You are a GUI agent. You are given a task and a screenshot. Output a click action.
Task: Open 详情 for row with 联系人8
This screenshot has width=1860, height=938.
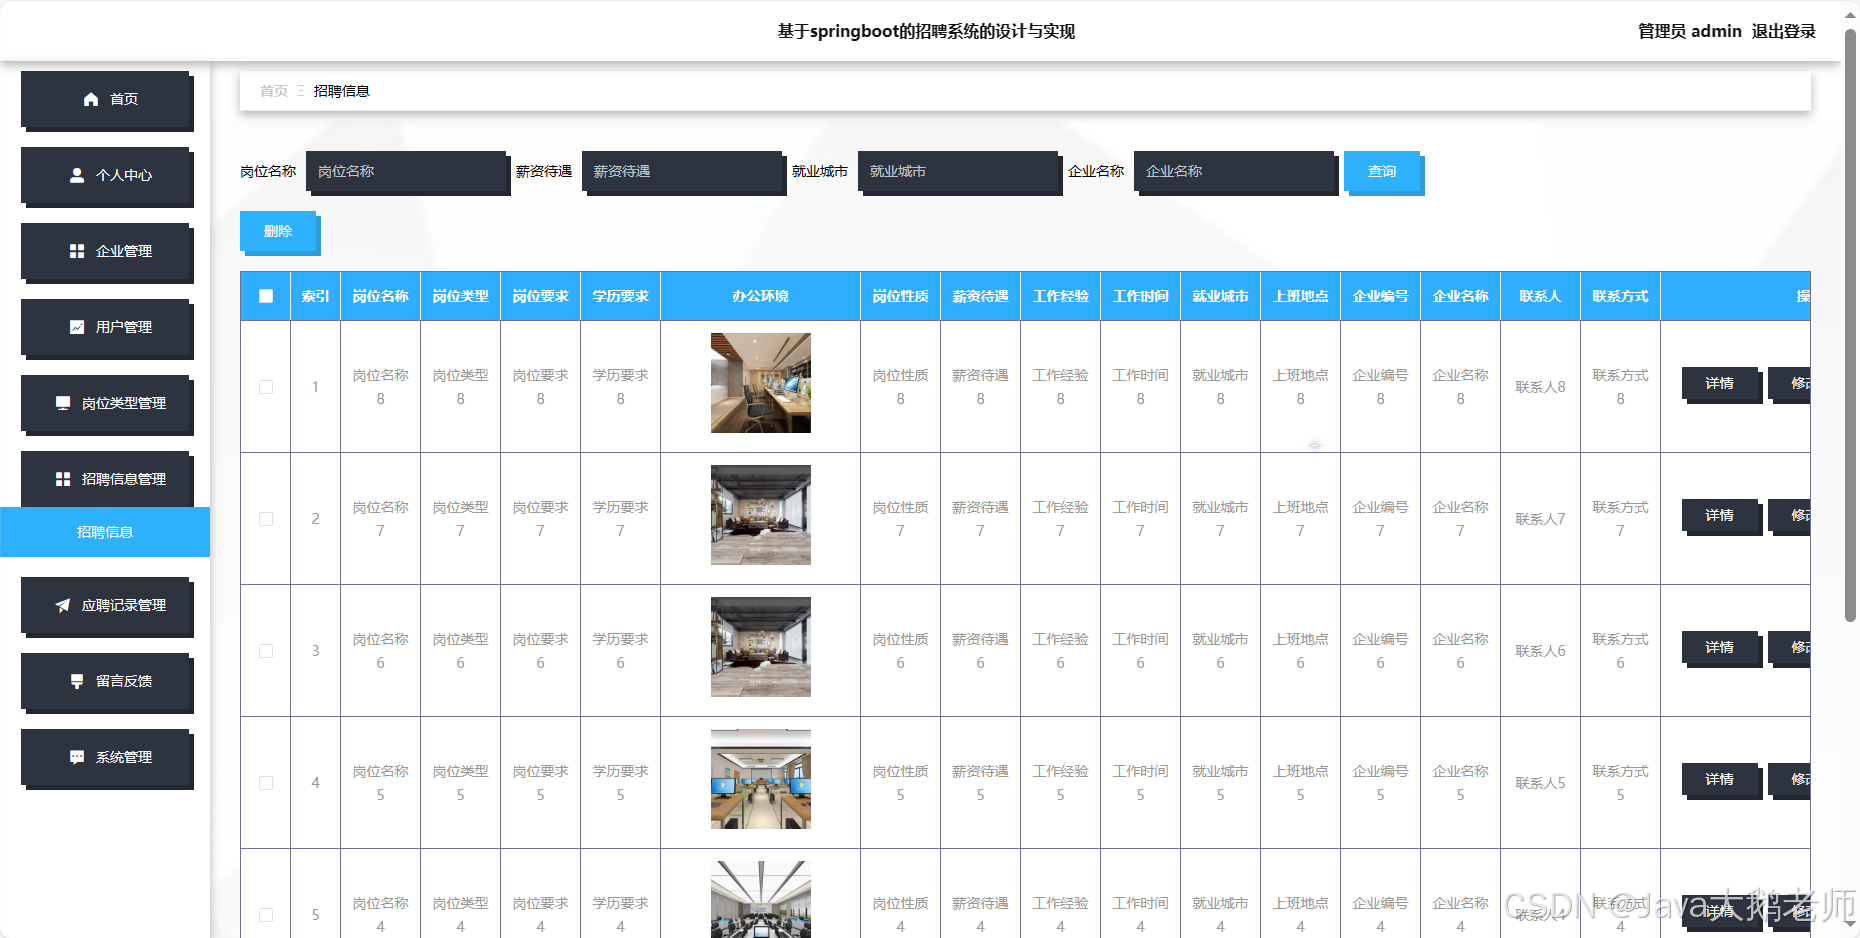pyautogui.click(x=1720, y=383)
